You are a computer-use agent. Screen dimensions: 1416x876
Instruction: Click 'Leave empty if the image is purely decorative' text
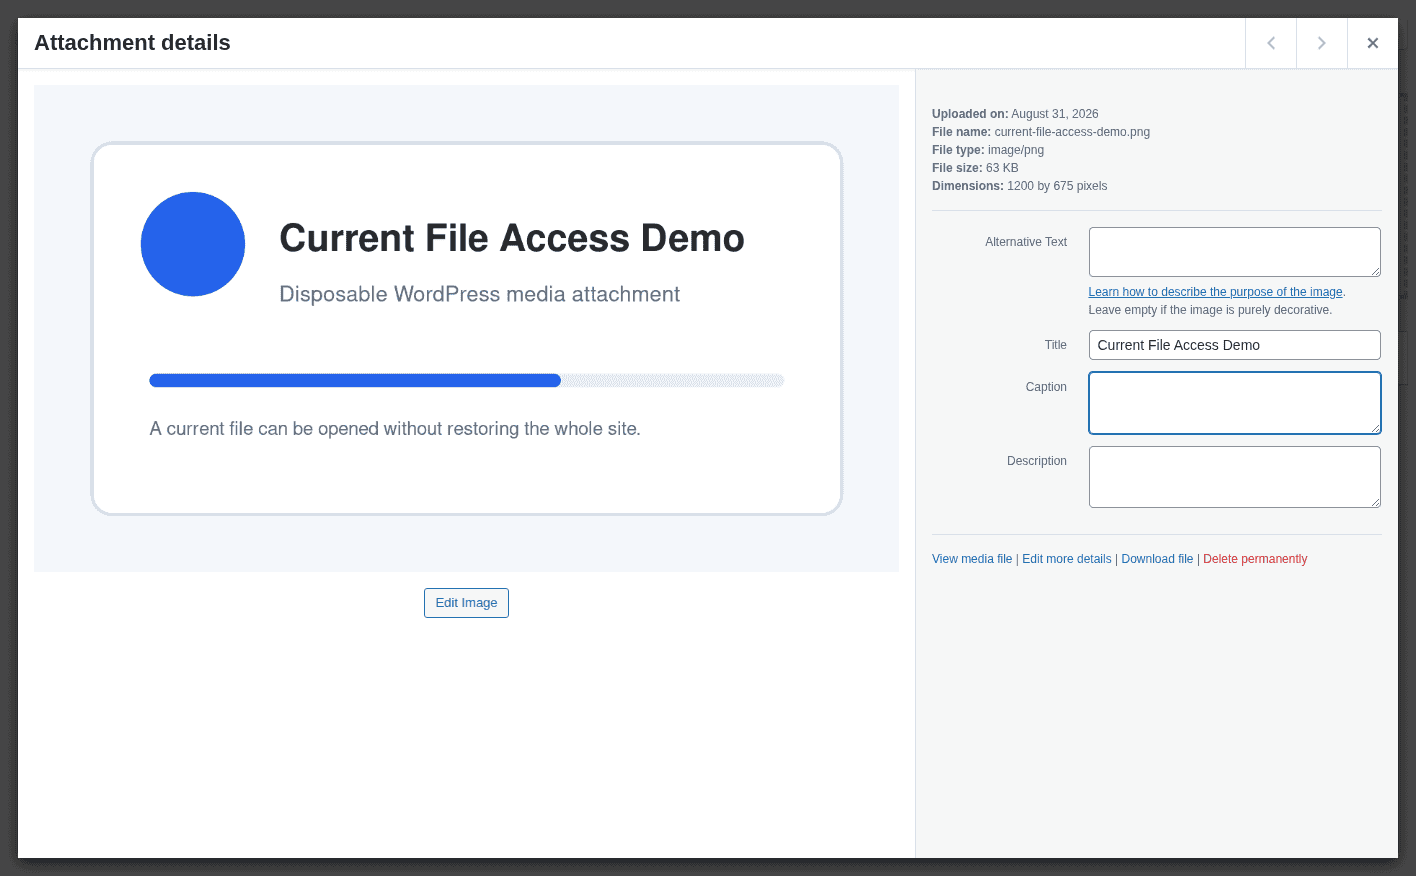pos(1210,310)
